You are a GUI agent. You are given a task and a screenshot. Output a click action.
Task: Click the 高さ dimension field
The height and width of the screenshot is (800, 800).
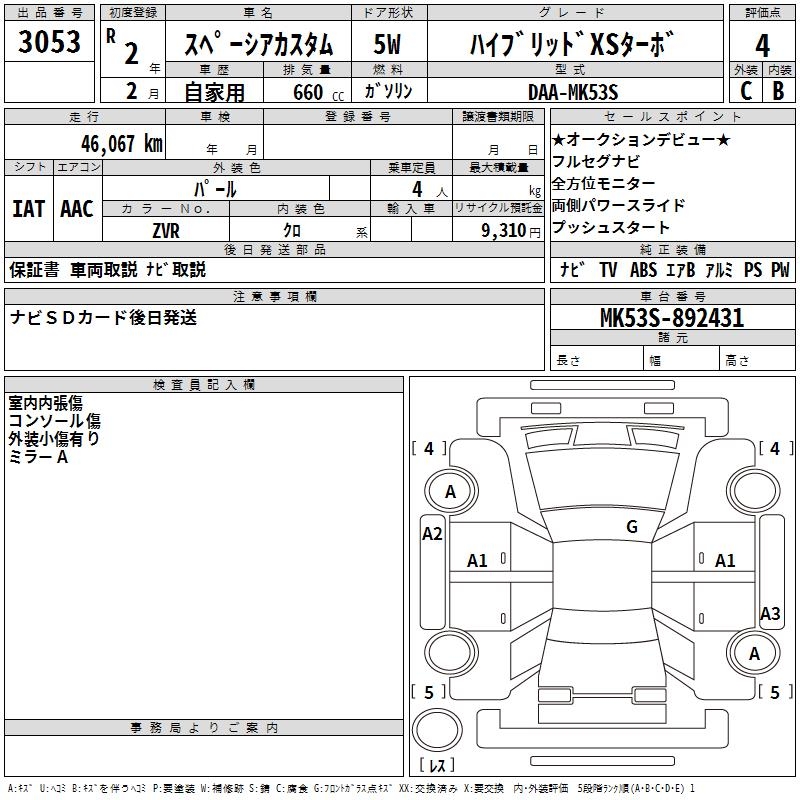point(757,360)
